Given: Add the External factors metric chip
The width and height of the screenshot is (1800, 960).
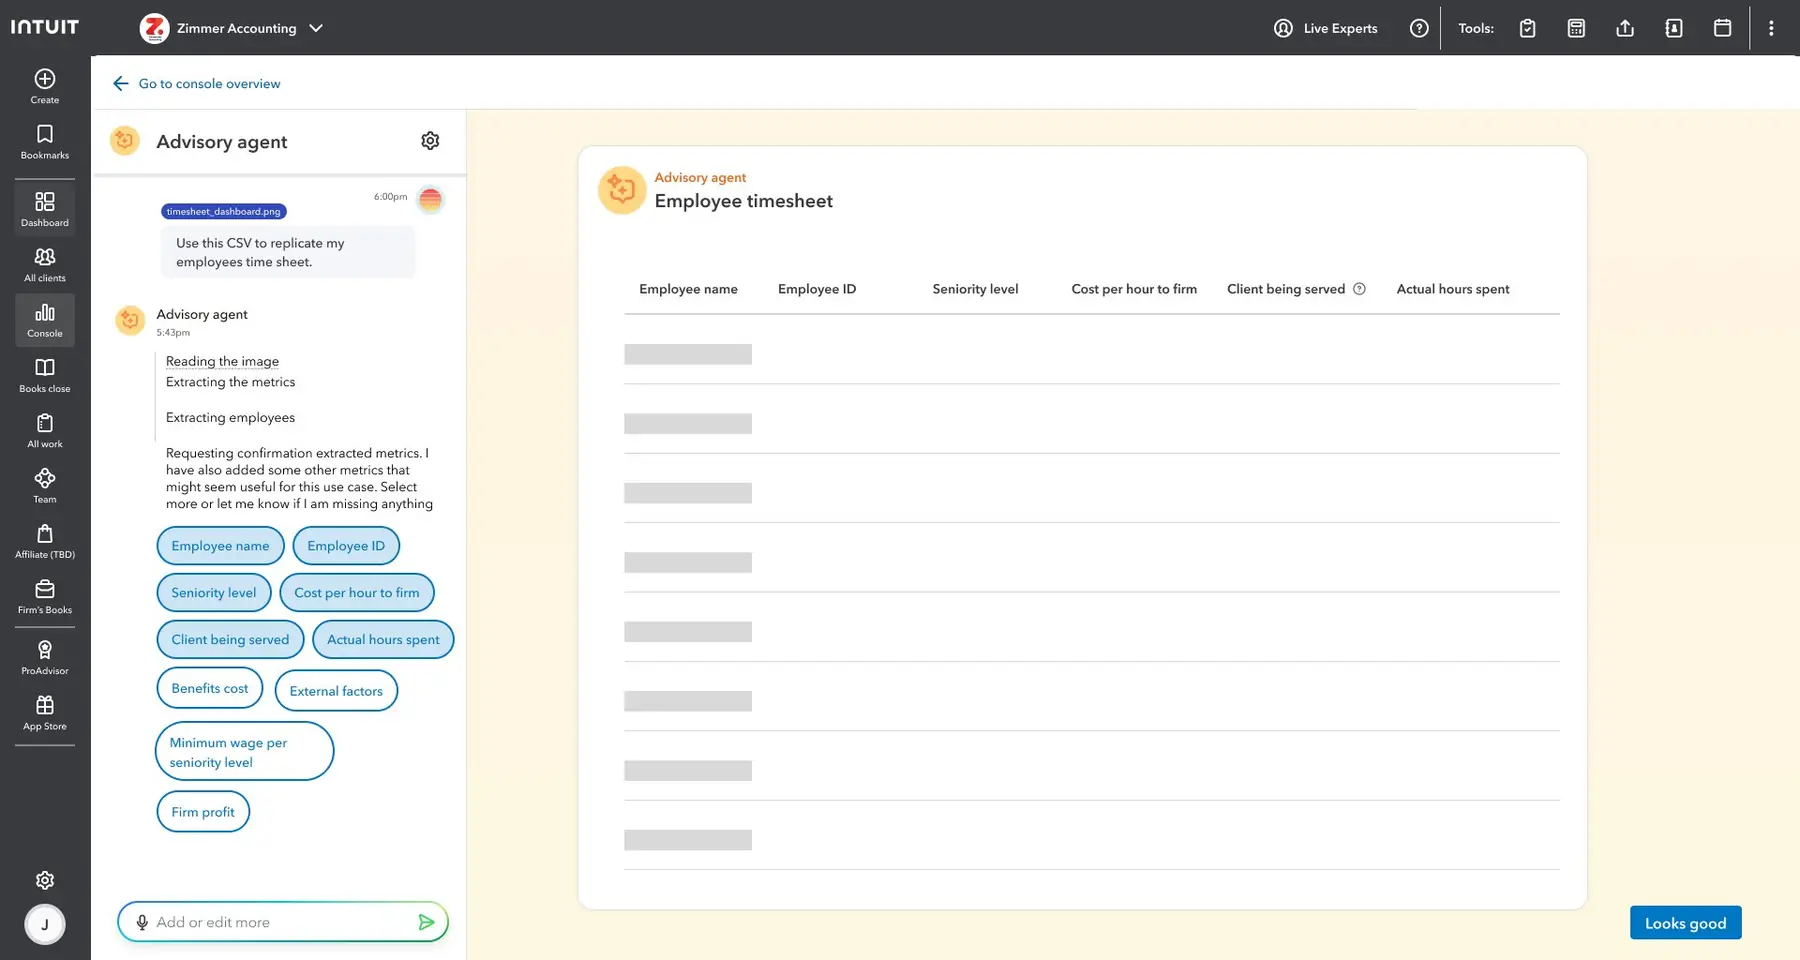Looking at the screenshot, I should (x=336, y=691).
